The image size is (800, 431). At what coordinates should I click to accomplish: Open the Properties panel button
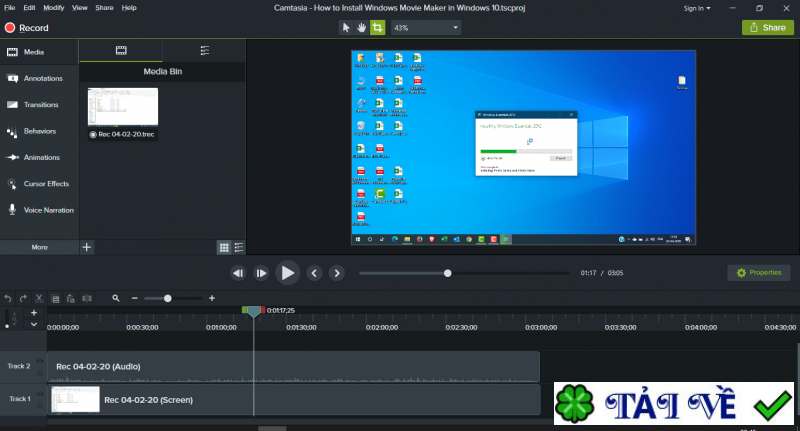coord(757,272)
